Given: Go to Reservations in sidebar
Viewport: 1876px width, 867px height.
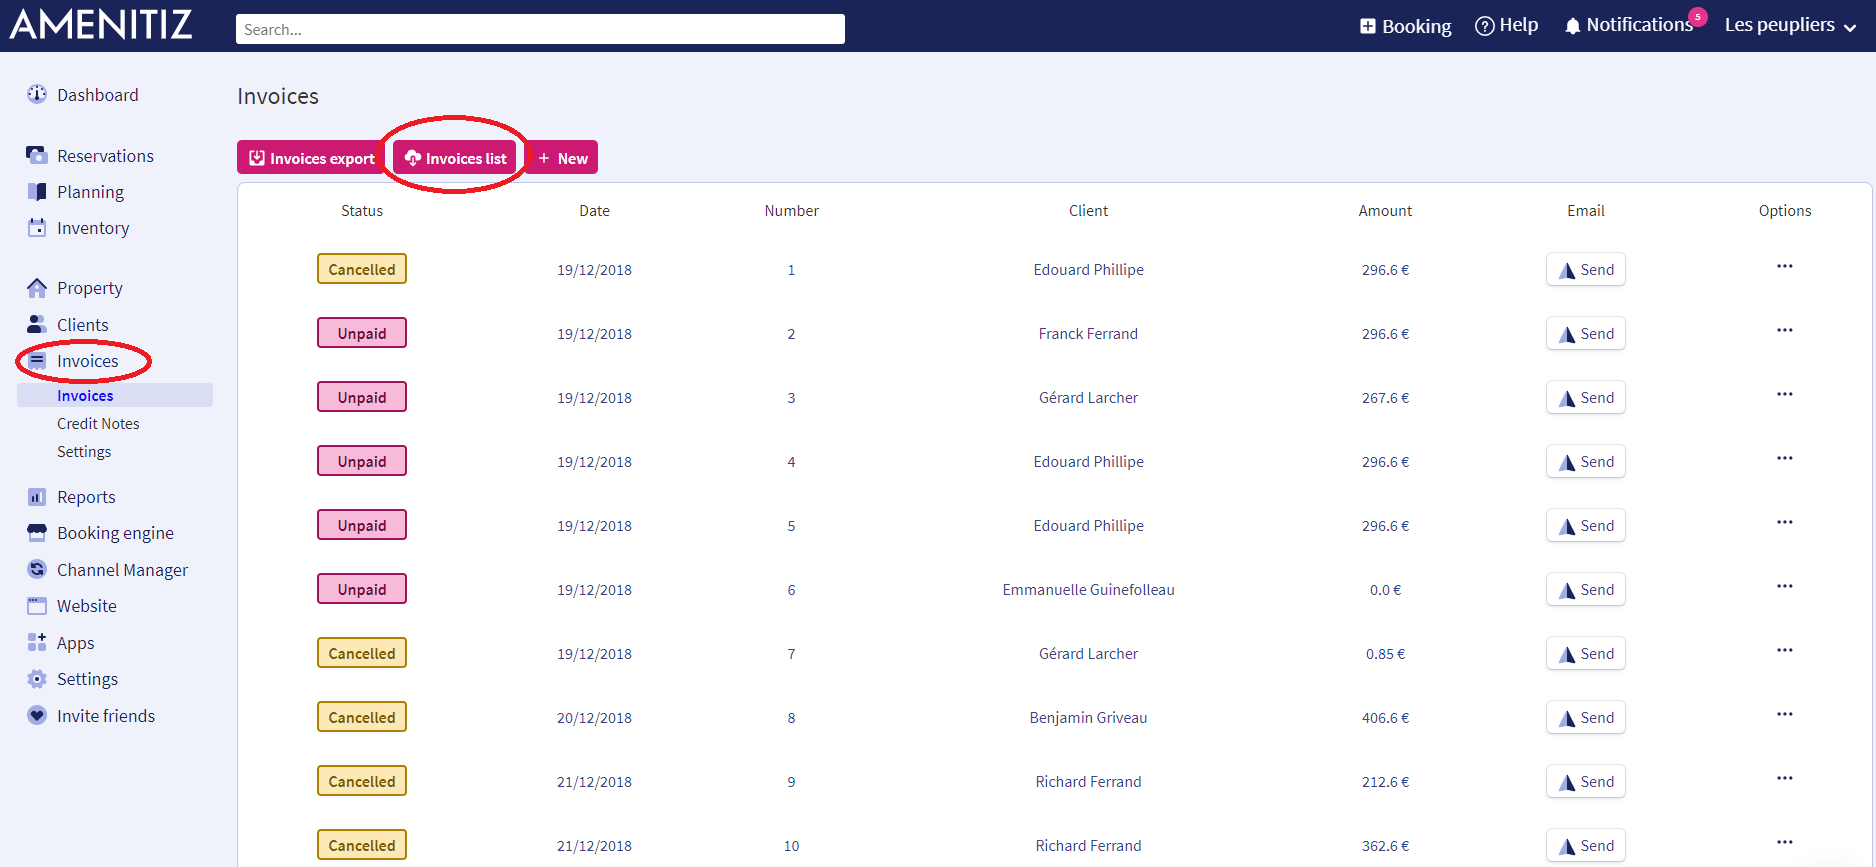Looking at the screenshot, I should click(105, 156).
